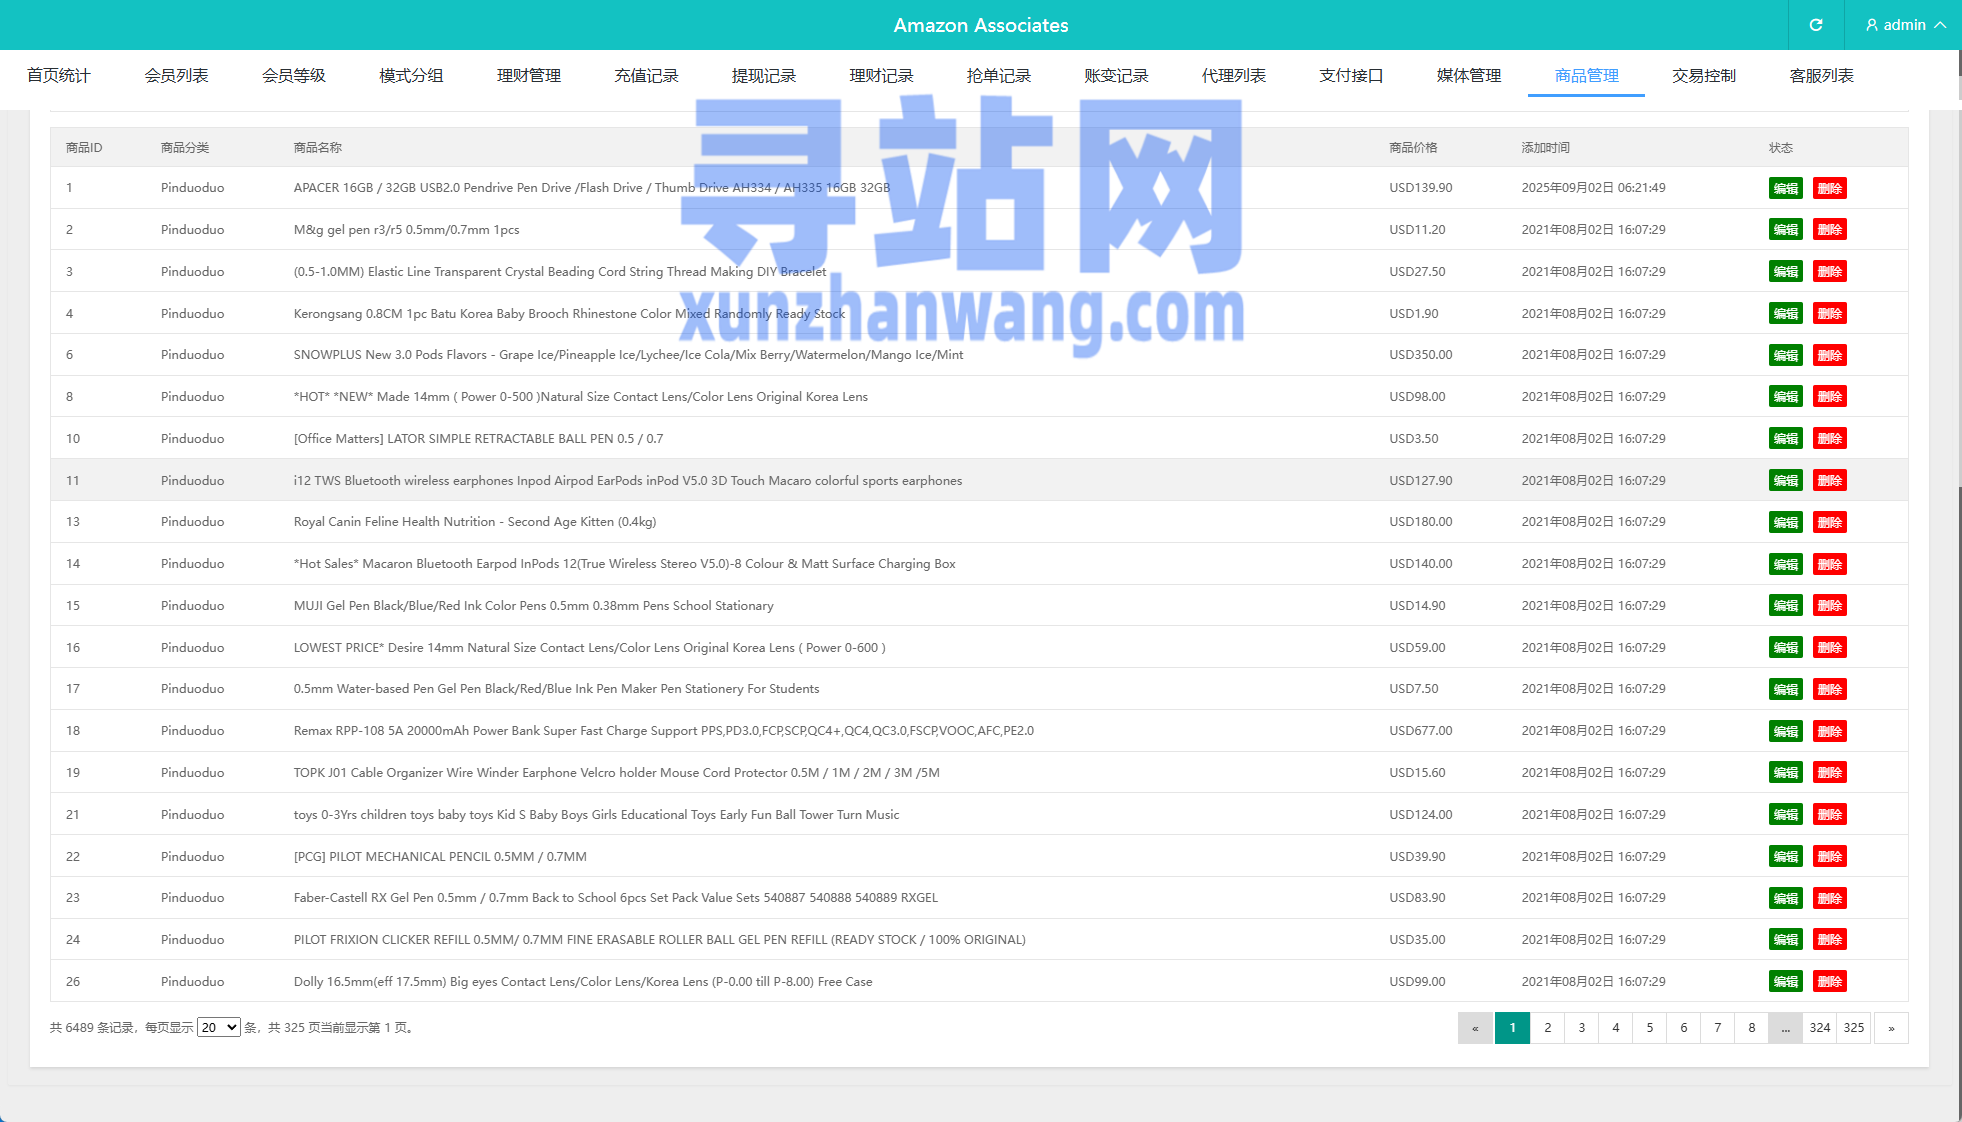Click the 商品名称 column header
Viewport: 1962px width, 1122px height.
click(318, 147)
